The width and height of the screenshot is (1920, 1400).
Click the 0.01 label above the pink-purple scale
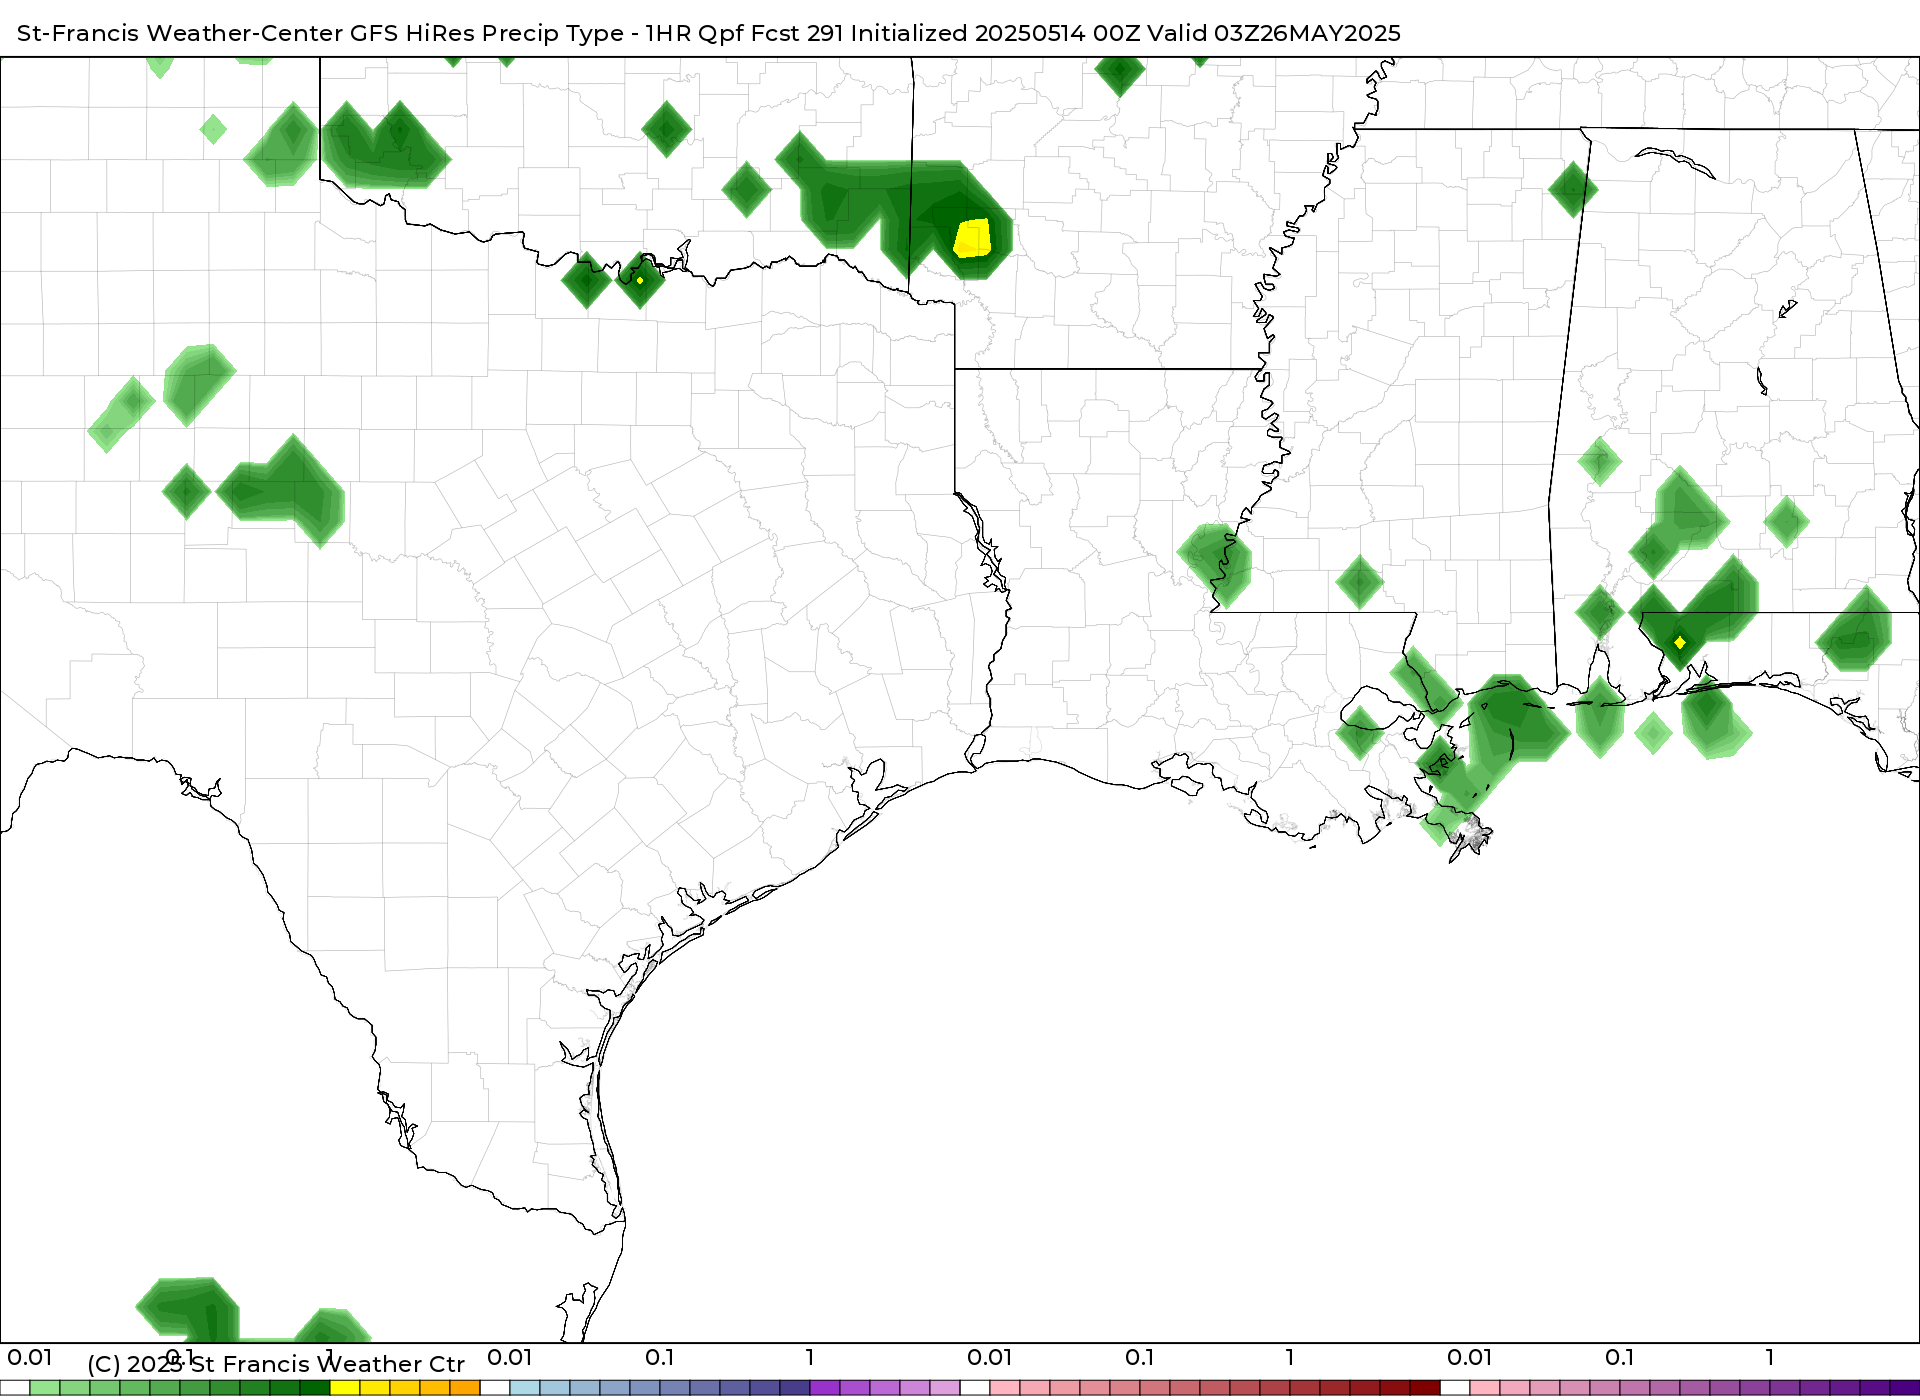click(x=1470, y=1358)
